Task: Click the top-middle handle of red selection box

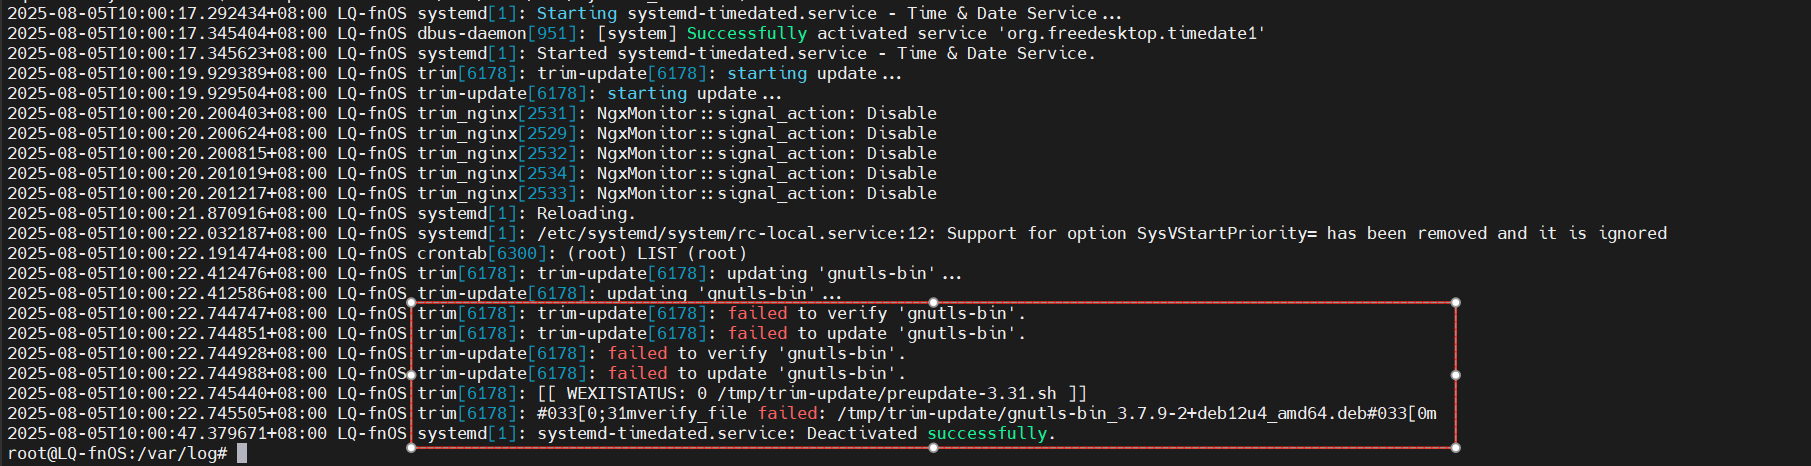Action: point(933,302)
